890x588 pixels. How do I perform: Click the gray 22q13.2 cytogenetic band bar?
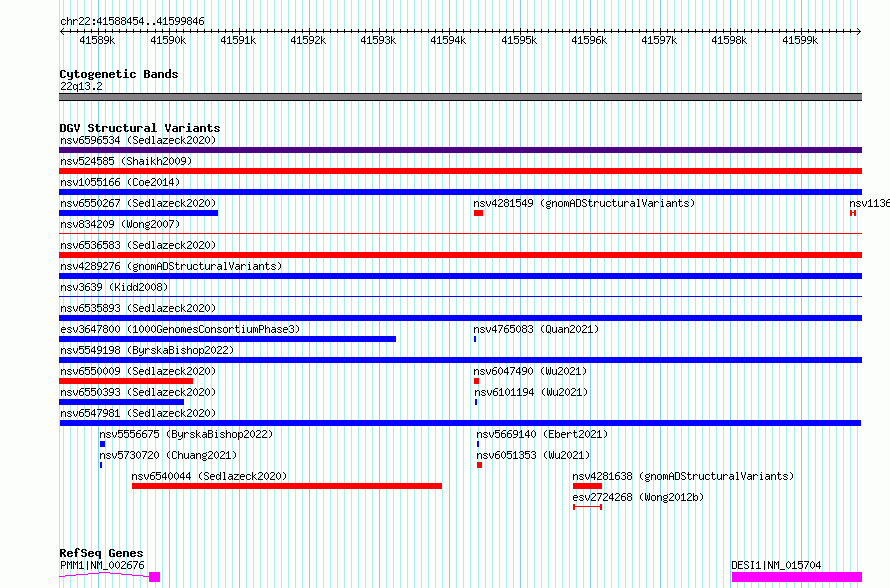coord(460,97)
